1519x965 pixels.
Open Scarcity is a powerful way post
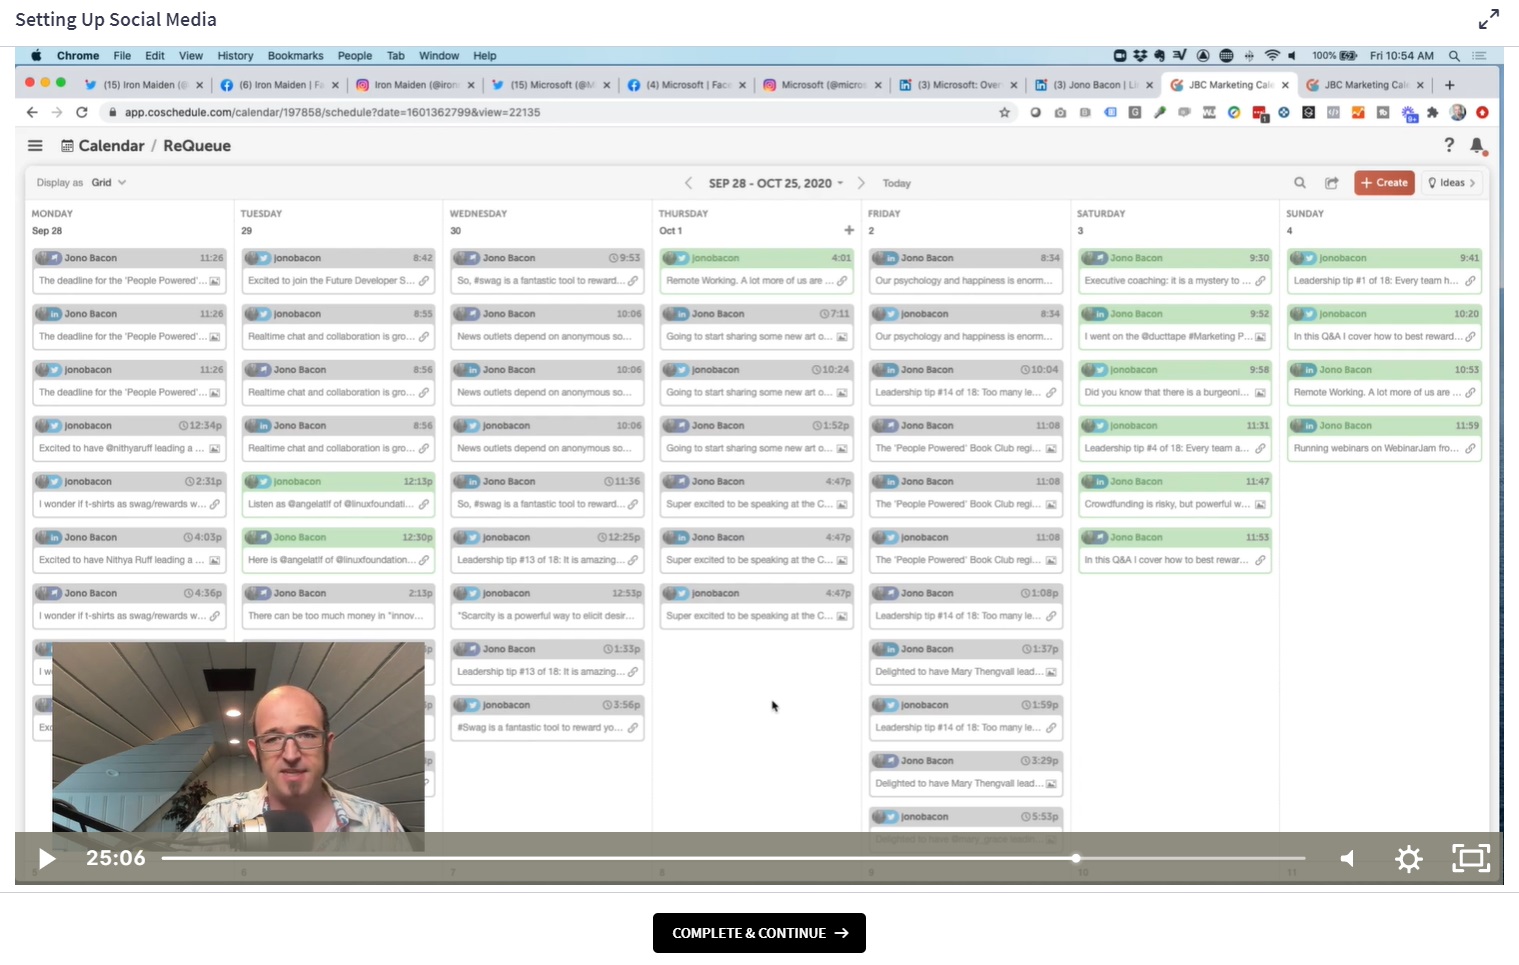[x=547, y=606]
